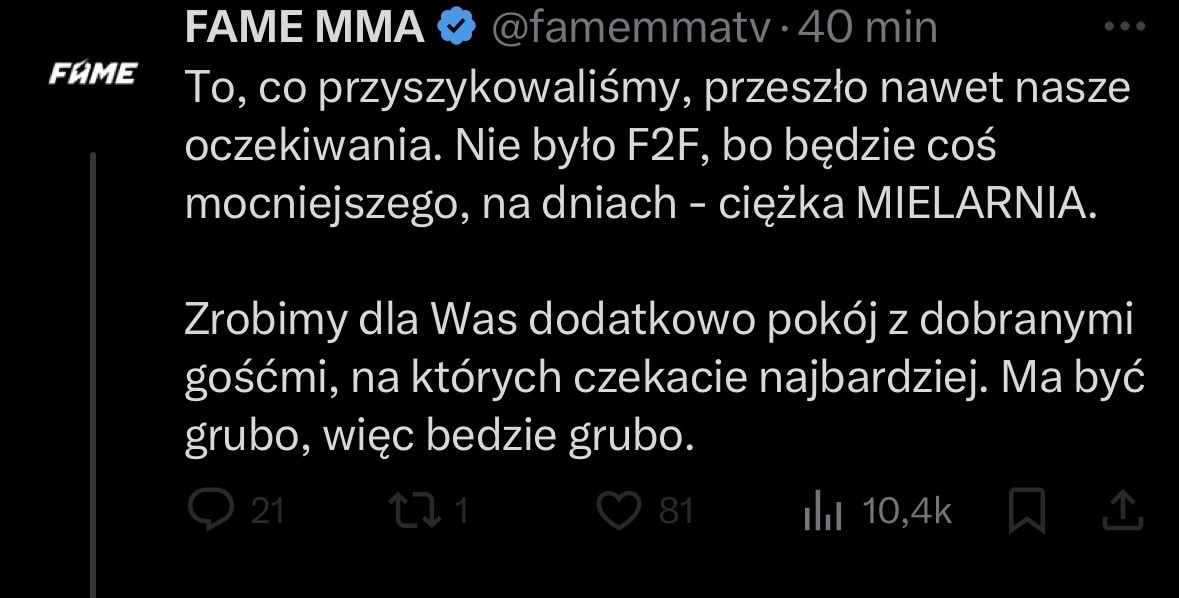Go to the FAME MMA display name profile
The height and width of the screenshot is (598, 1179).
[x=305, y=29]
